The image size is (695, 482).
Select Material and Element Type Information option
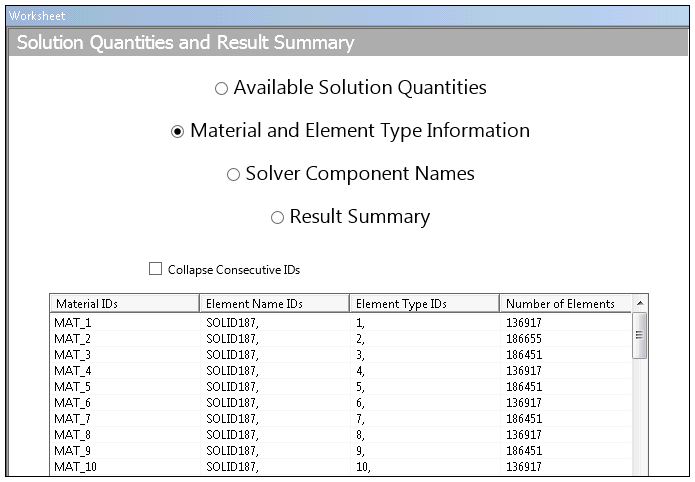click(x=178, y=132)
